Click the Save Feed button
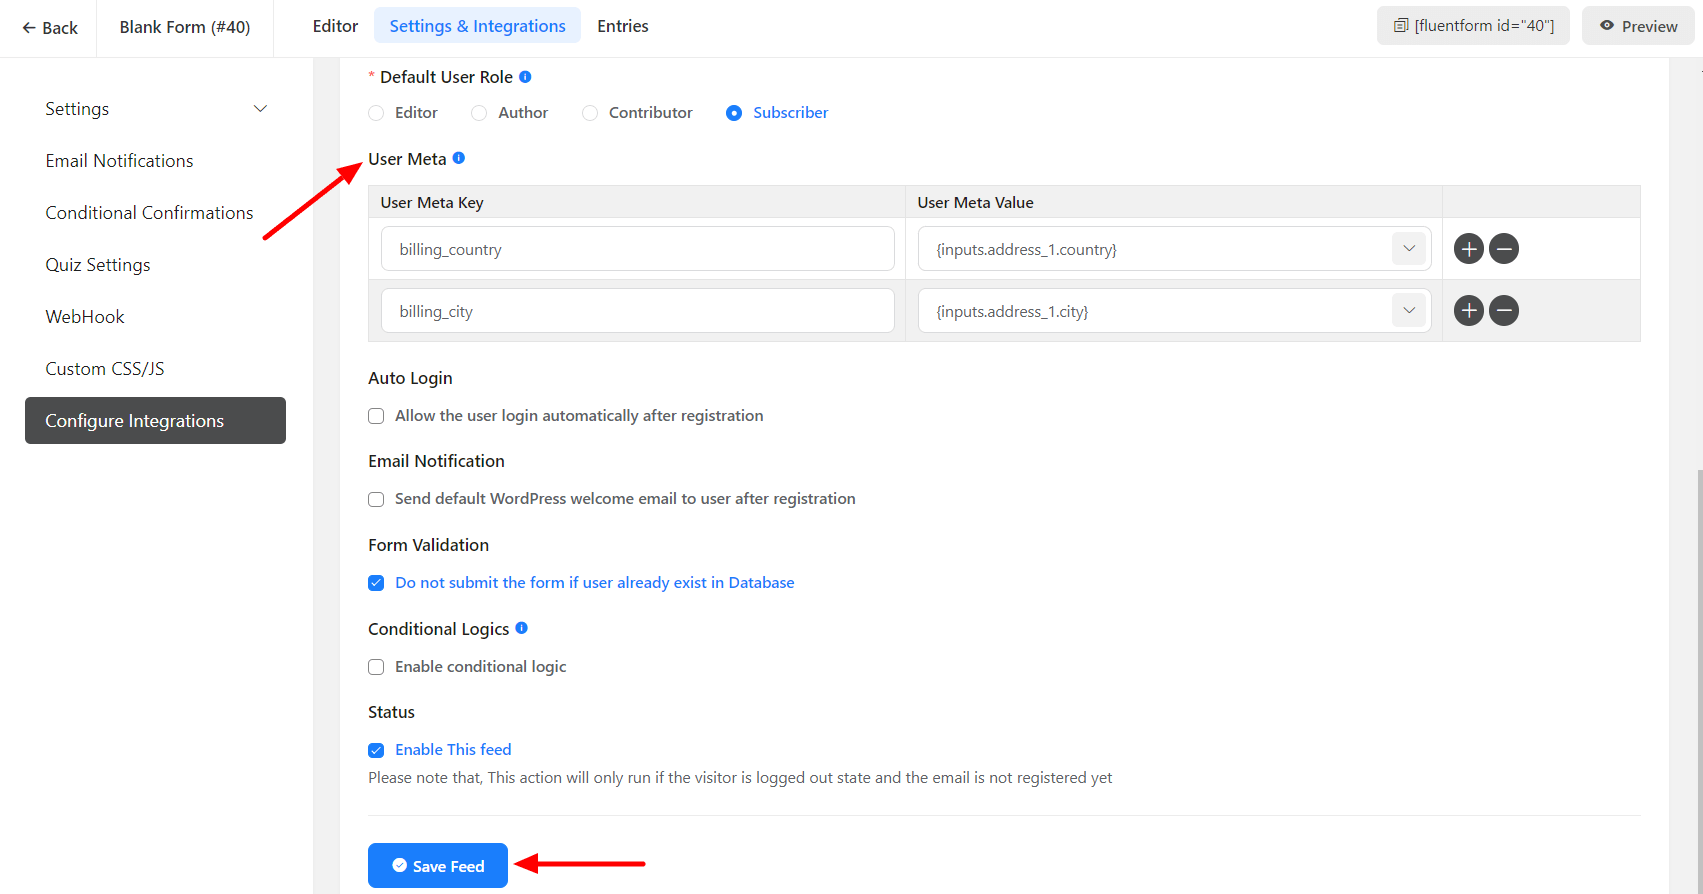 [x=437, y=866]
